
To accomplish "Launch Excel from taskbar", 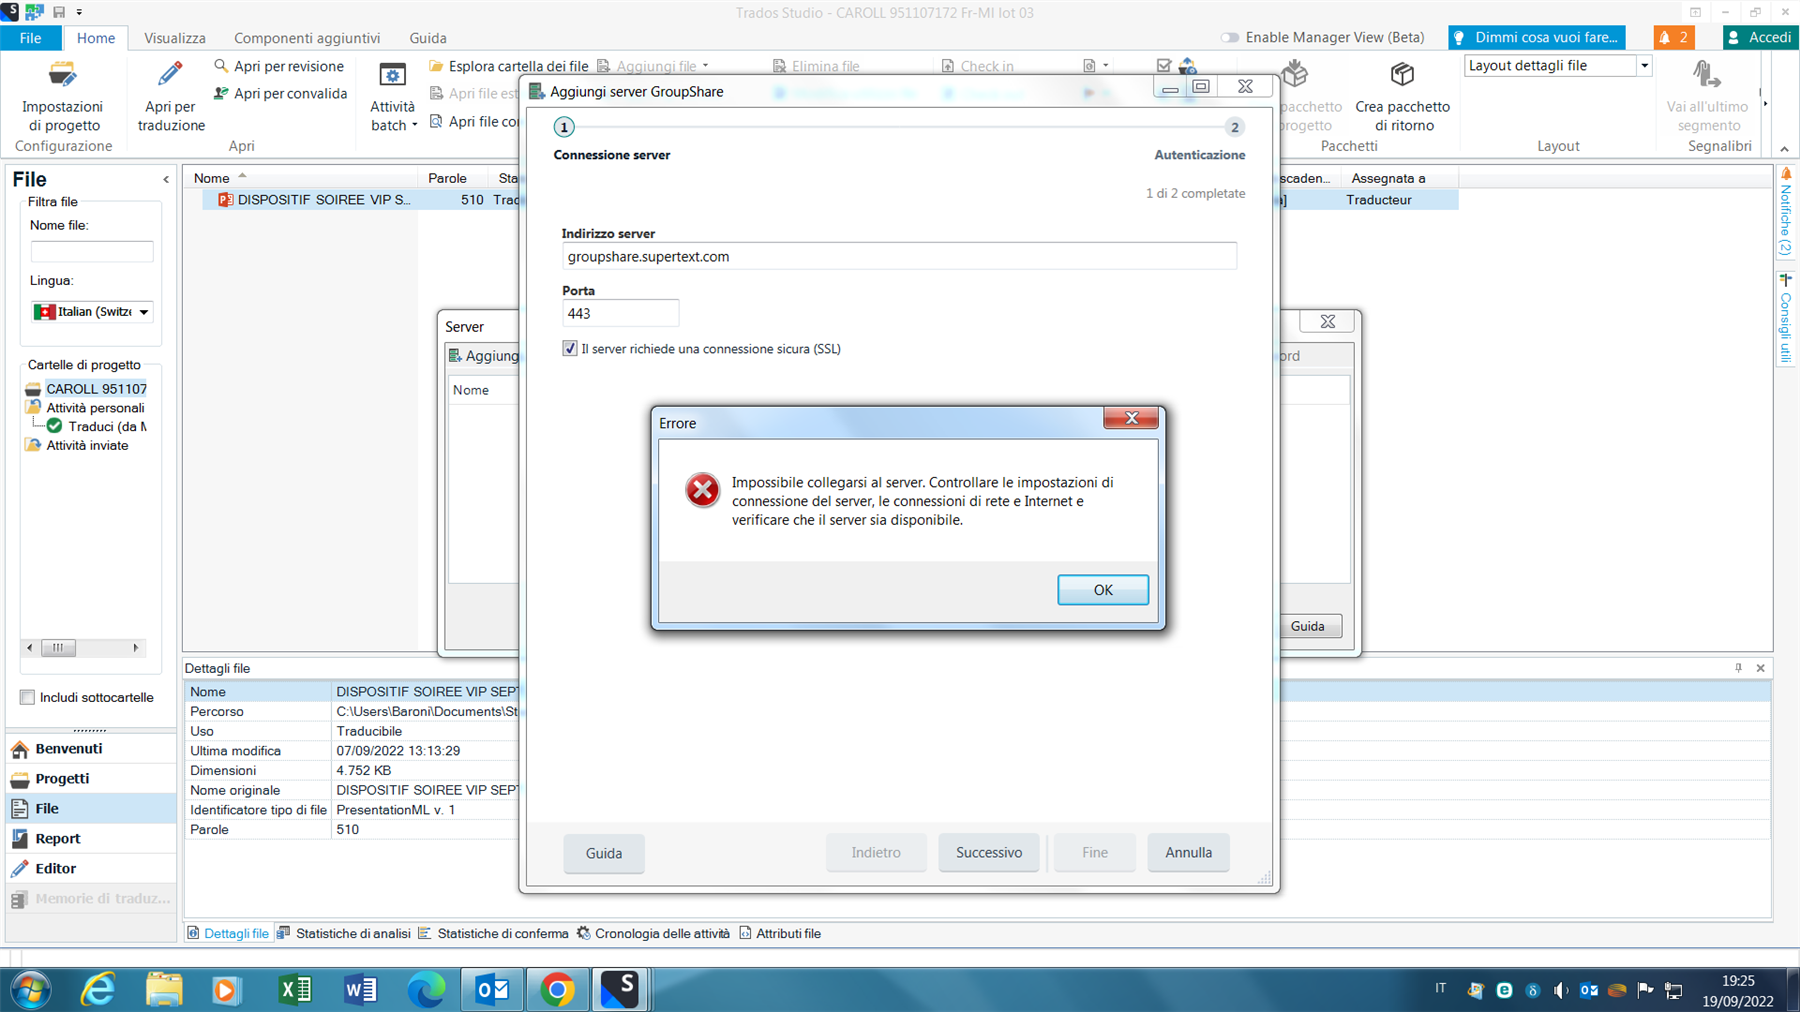I will (294, 990).
